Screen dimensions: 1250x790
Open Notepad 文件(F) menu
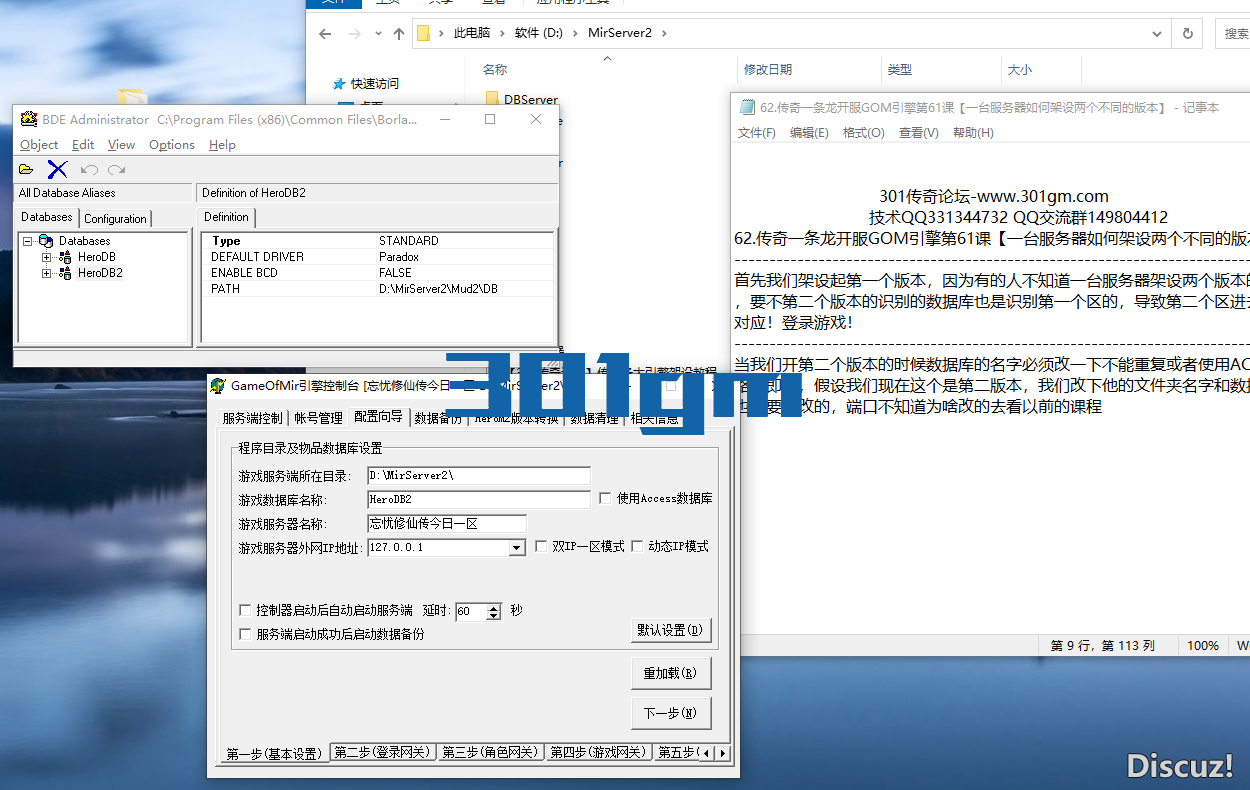pos(757,132)
